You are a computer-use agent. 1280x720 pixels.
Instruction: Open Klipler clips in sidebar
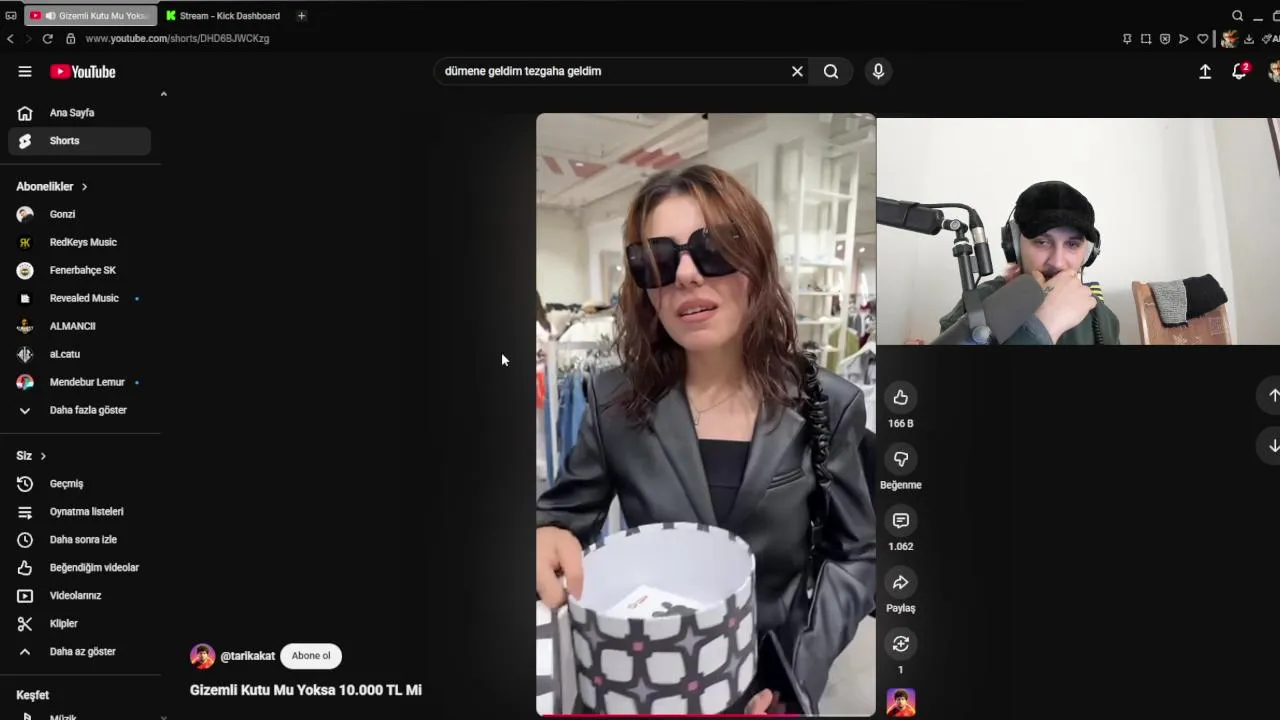point(80,624)
